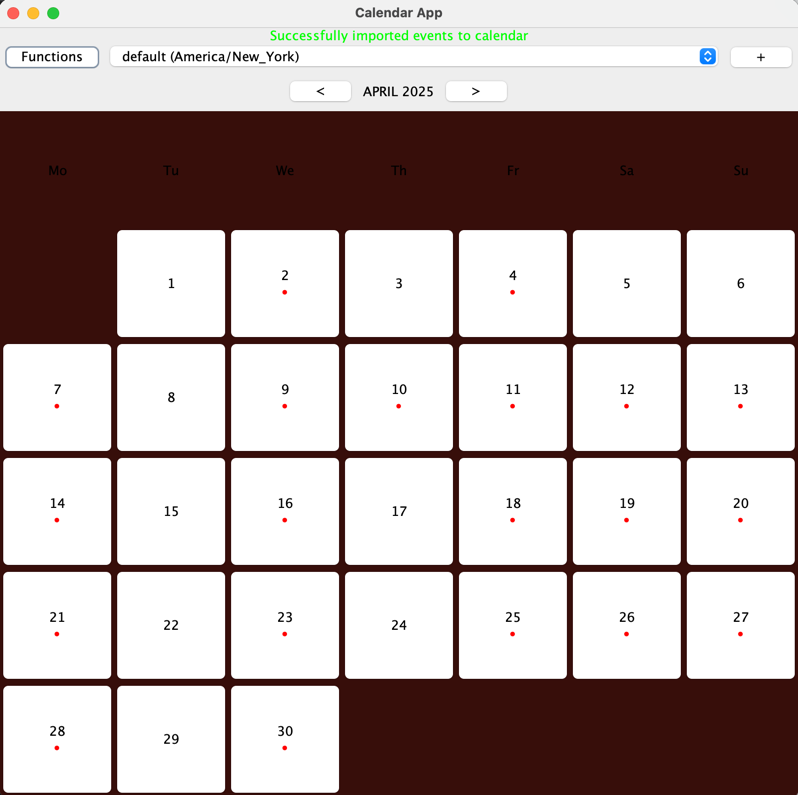Choose April 27 day cell

point(741,626)
